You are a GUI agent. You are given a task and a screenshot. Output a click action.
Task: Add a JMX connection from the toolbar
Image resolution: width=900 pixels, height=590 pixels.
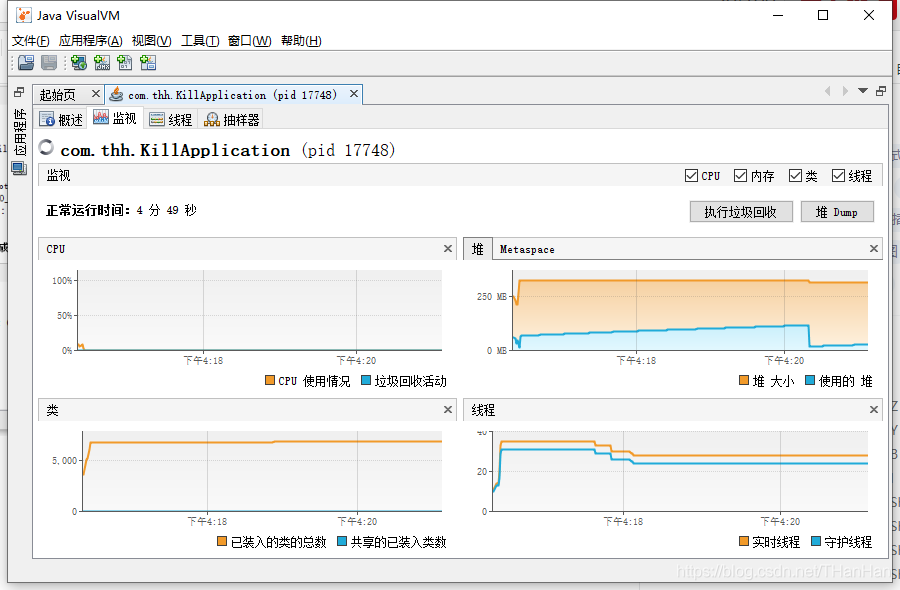[102, 63]
